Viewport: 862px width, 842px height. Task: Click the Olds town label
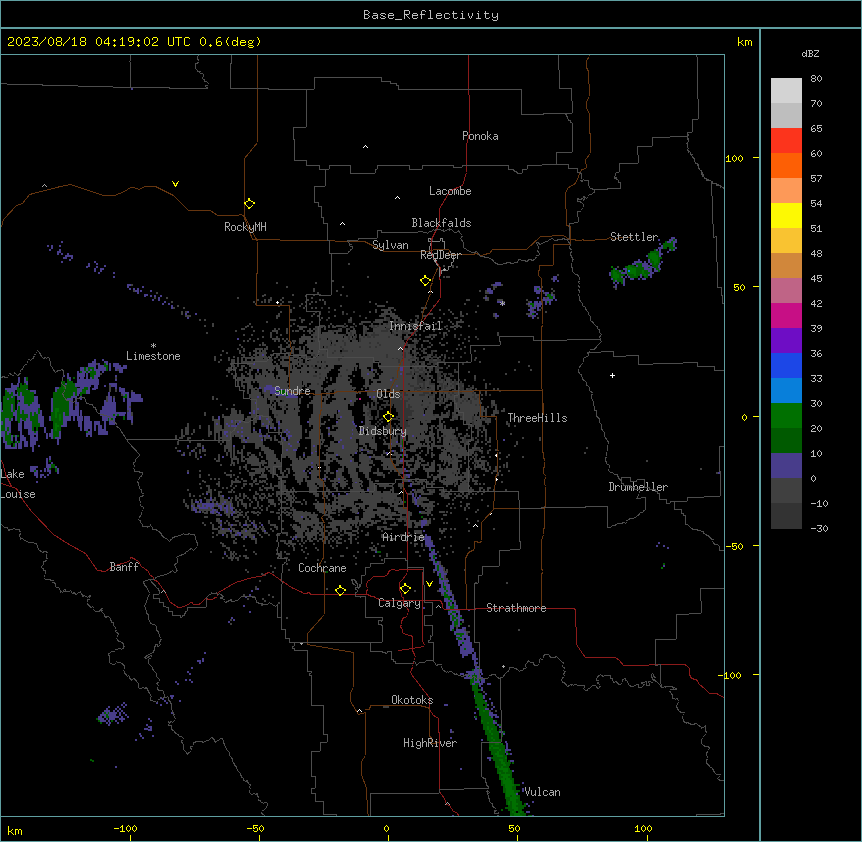pos(388,394)
